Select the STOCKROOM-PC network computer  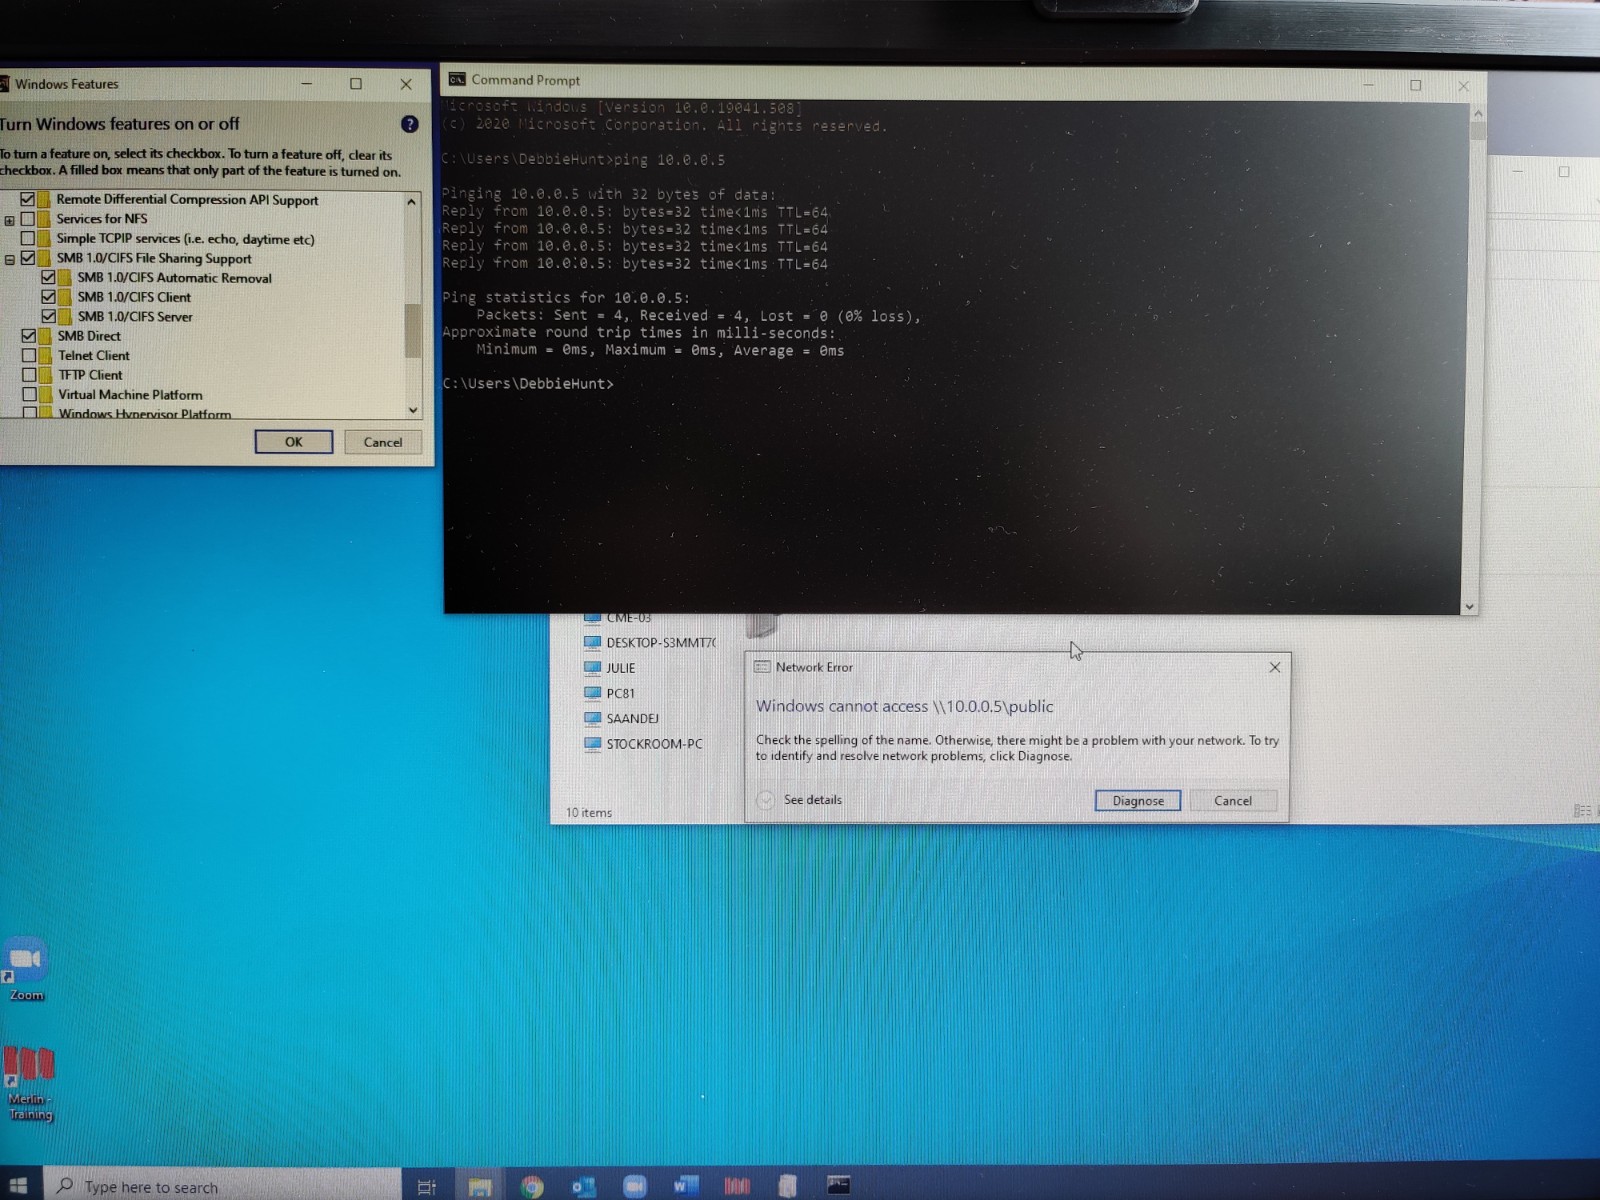[x=643, y=744]
